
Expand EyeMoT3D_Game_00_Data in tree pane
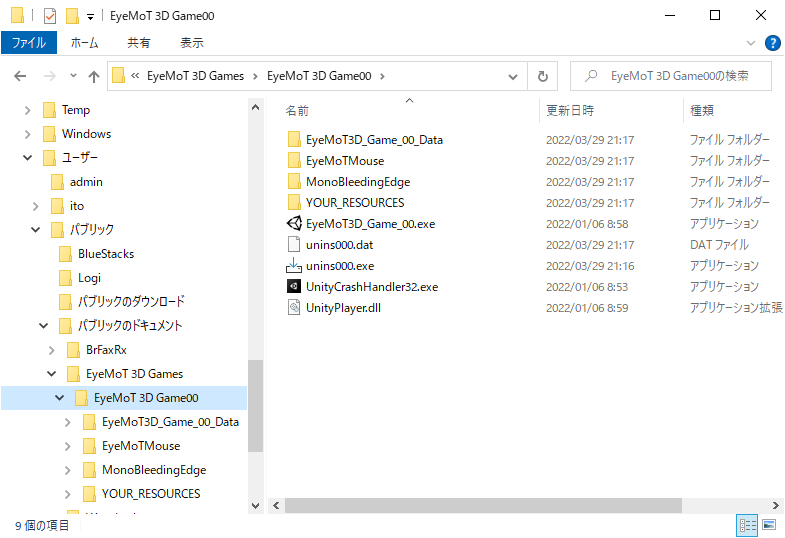[67, 422]
